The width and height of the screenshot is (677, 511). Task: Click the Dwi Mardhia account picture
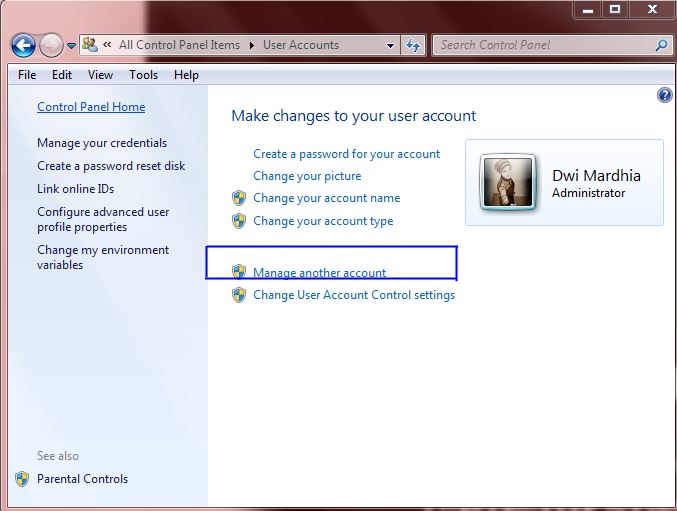pos(508,182)
